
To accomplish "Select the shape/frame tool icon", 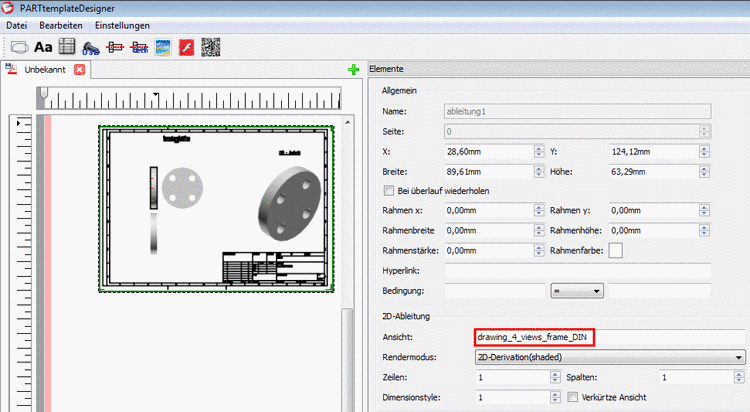I will tap(20, 47).
